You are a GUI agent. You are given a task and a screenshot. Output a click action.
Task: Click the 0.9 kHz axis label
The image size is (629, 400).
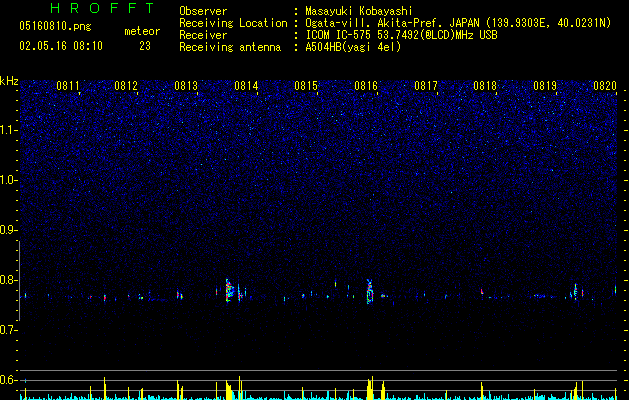(x=9, y=230)
